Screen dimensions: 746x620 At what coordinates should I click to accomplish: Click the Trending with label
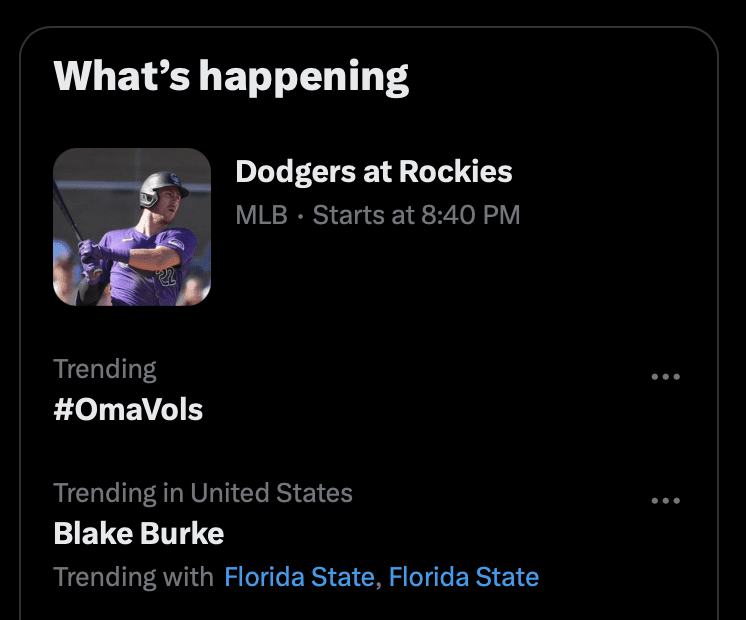pos(133,577)
